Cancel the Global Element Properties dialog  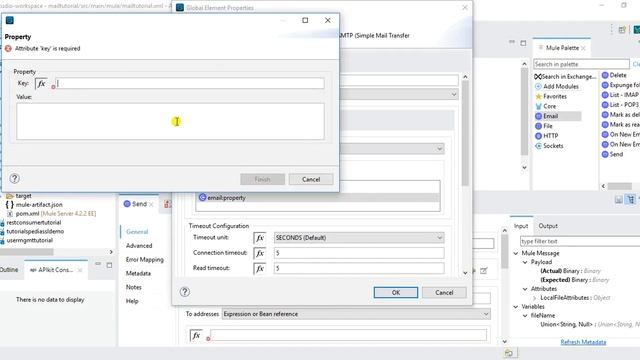444,292
